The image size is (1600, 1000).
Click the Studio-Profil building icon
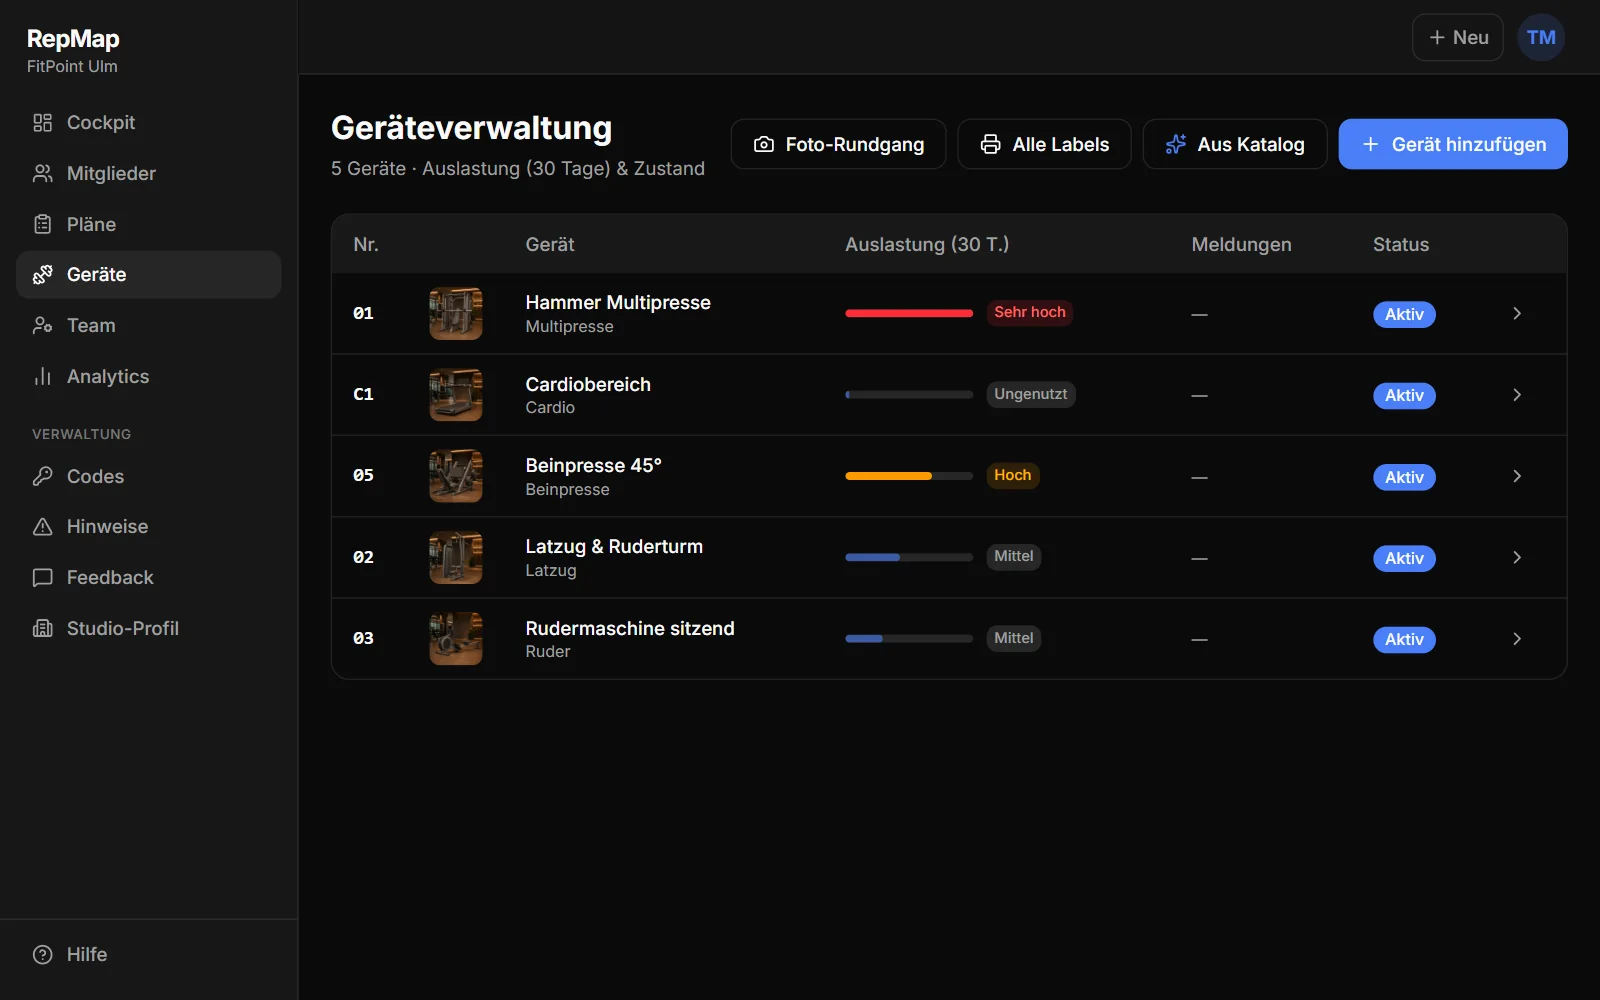point(42,628)
